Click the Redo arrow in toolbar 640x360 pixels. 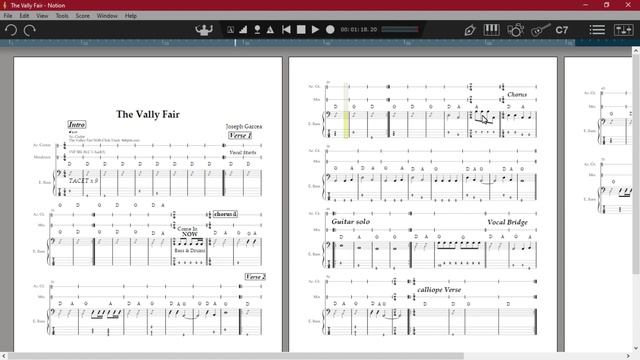(29, 30)
